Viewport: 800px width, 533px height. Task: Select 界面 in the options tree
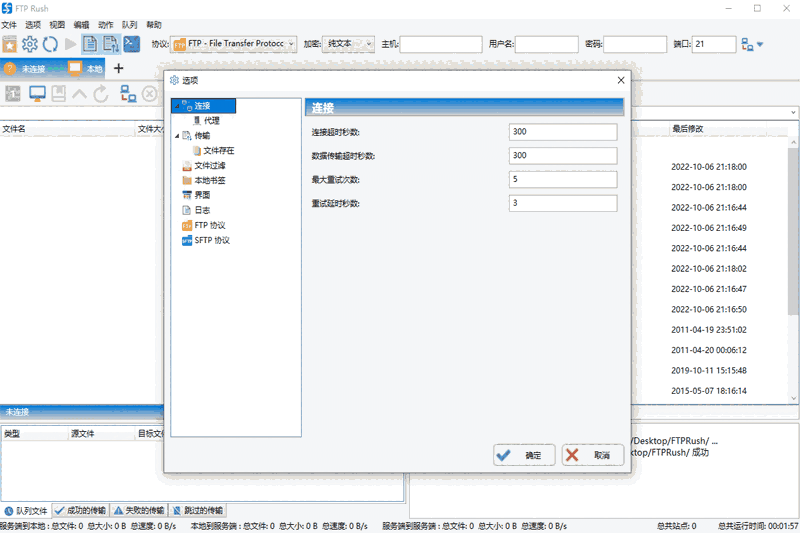tap(203, 195)
